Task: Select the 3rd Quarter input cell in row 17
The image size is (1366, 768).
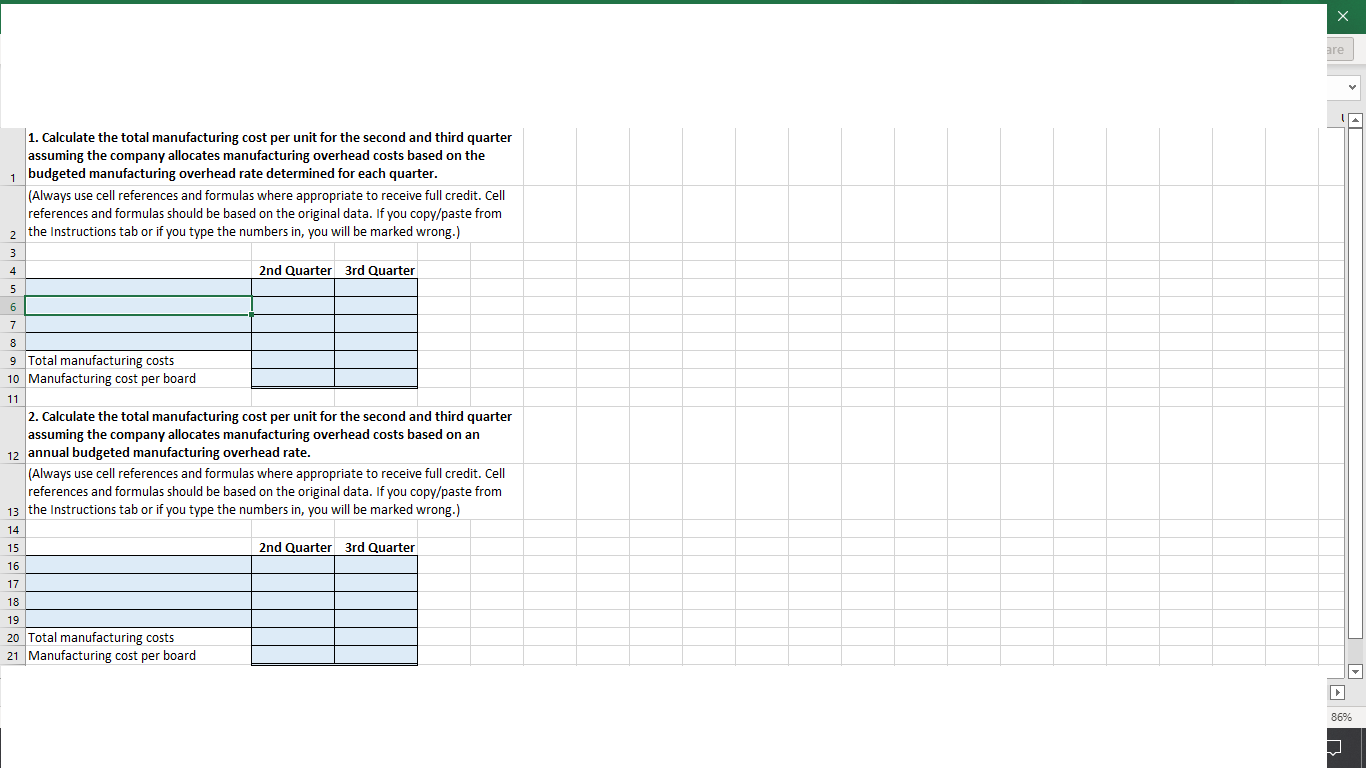Action: coord(376,583)
